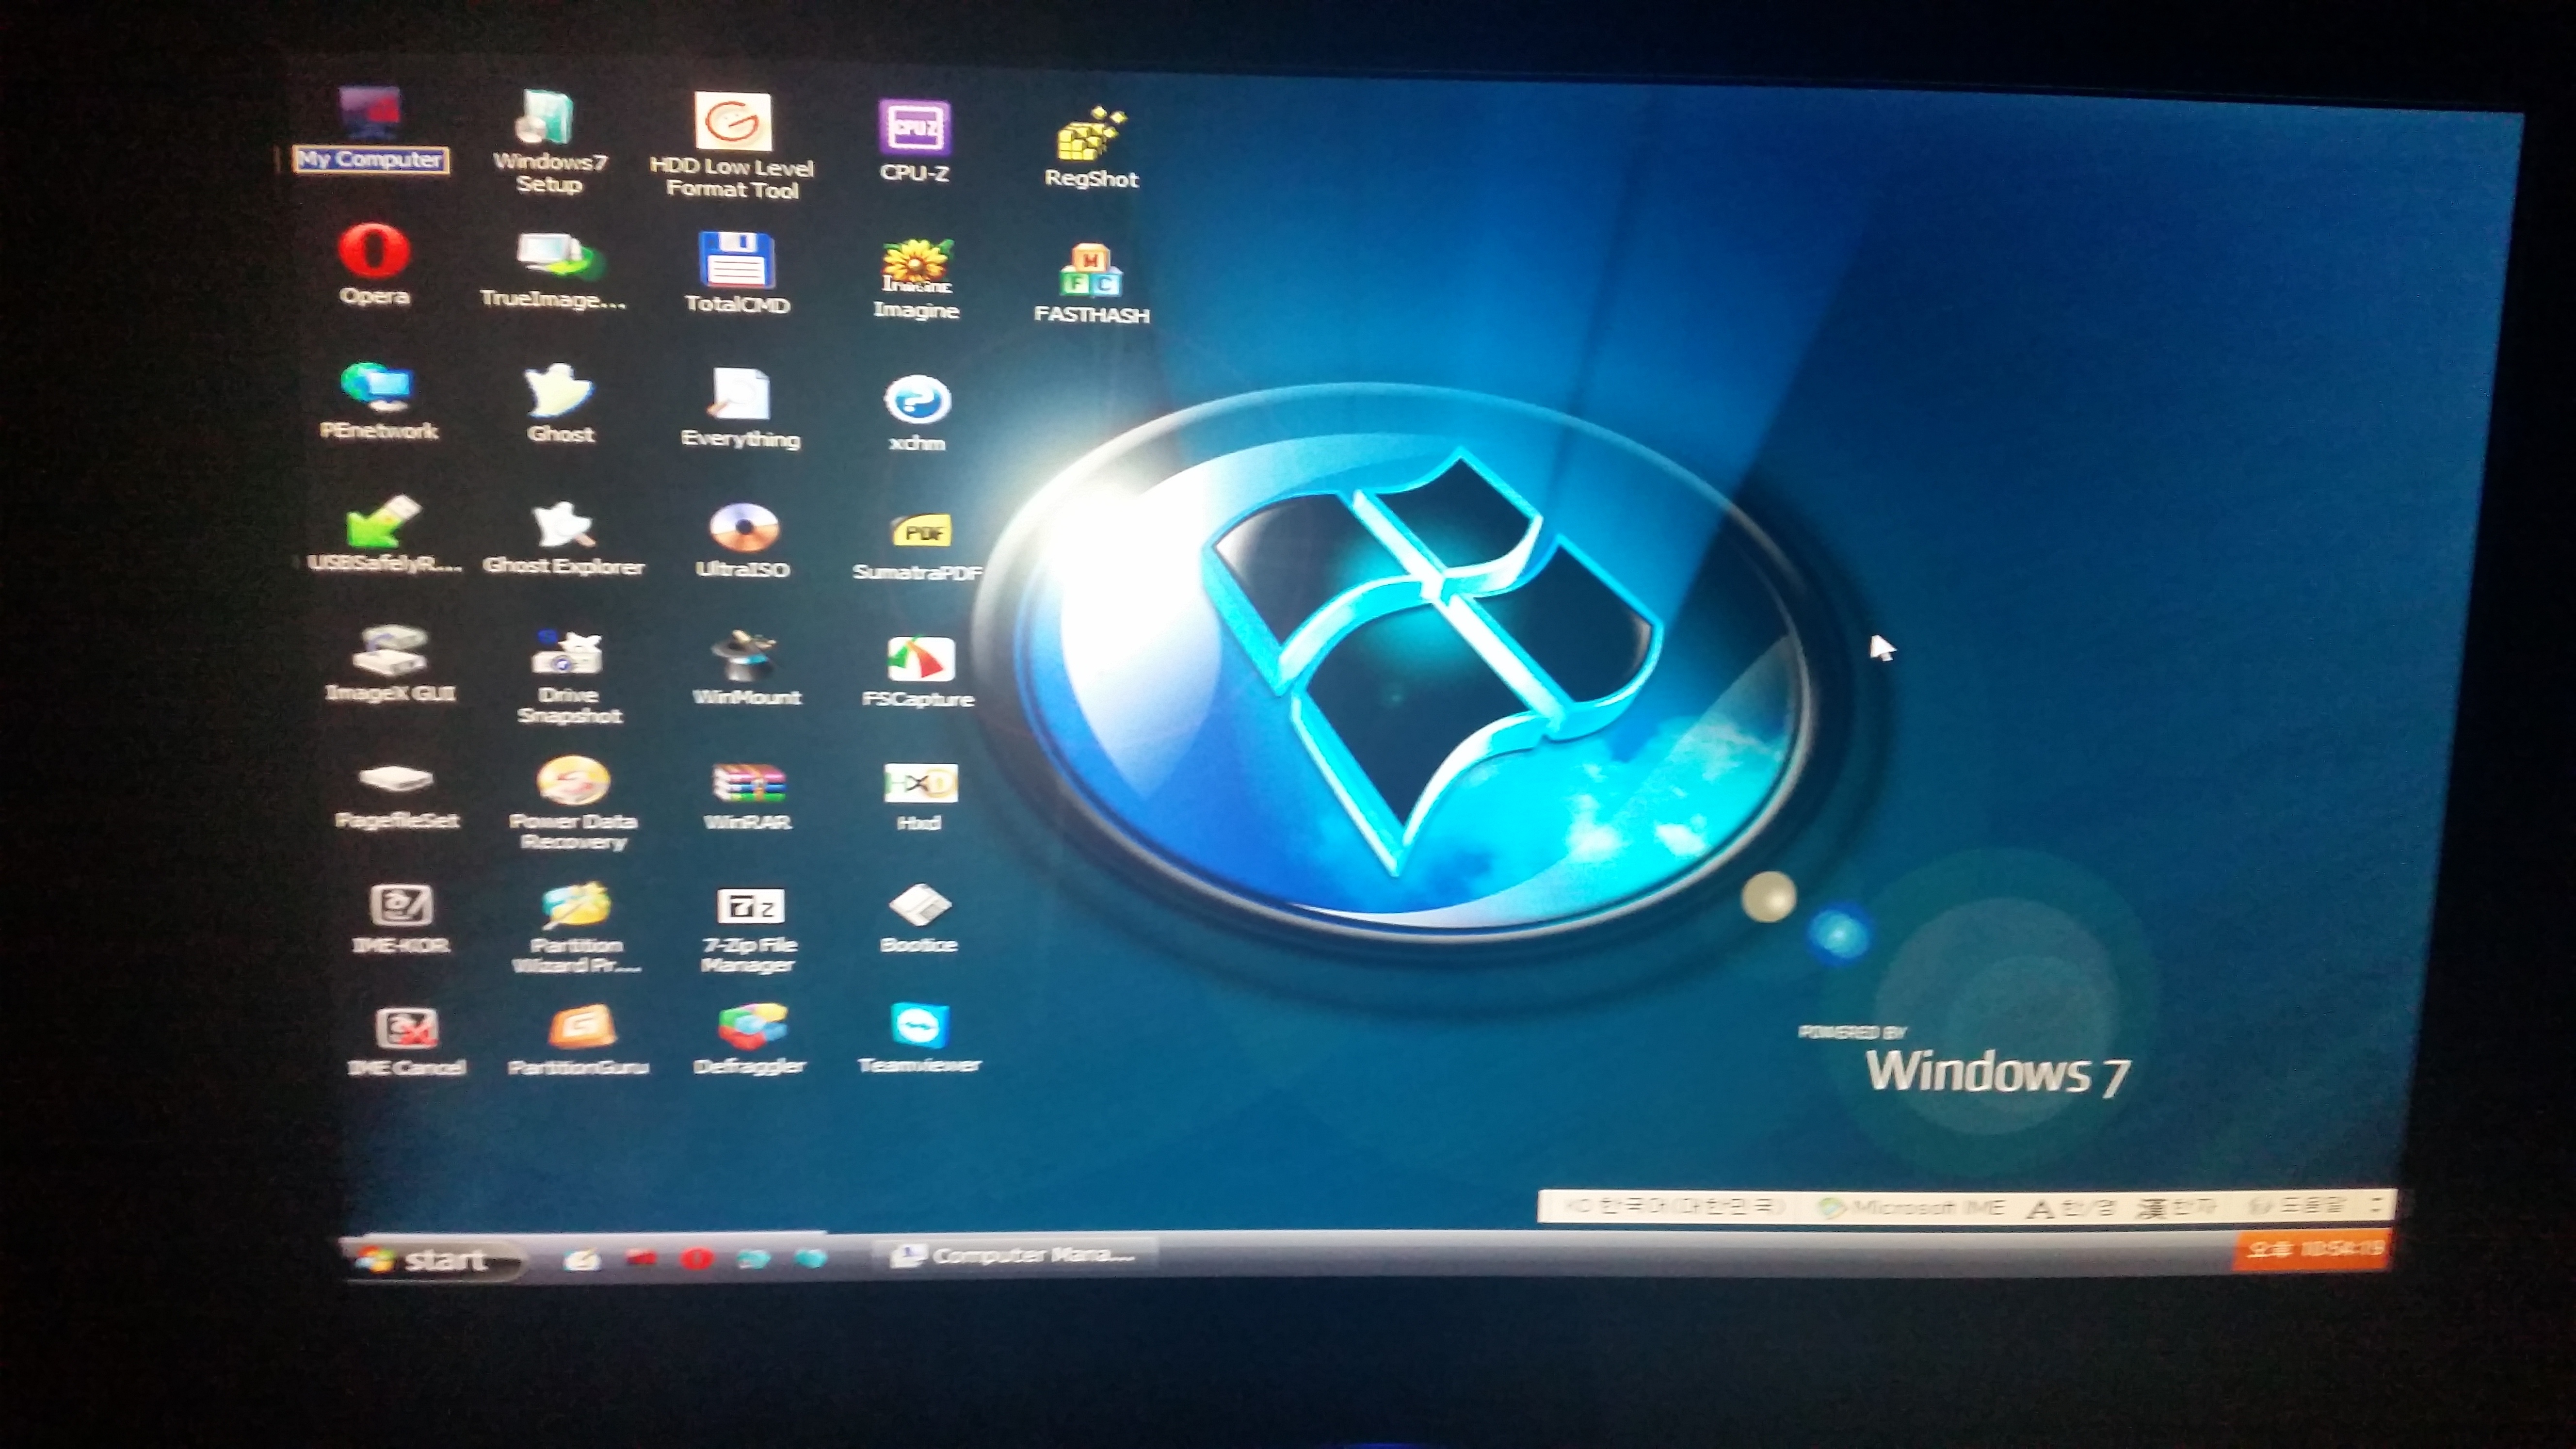
Task: Select the RegShot desktop icon
Action: pyautogui.click(x=1090, y=135)
